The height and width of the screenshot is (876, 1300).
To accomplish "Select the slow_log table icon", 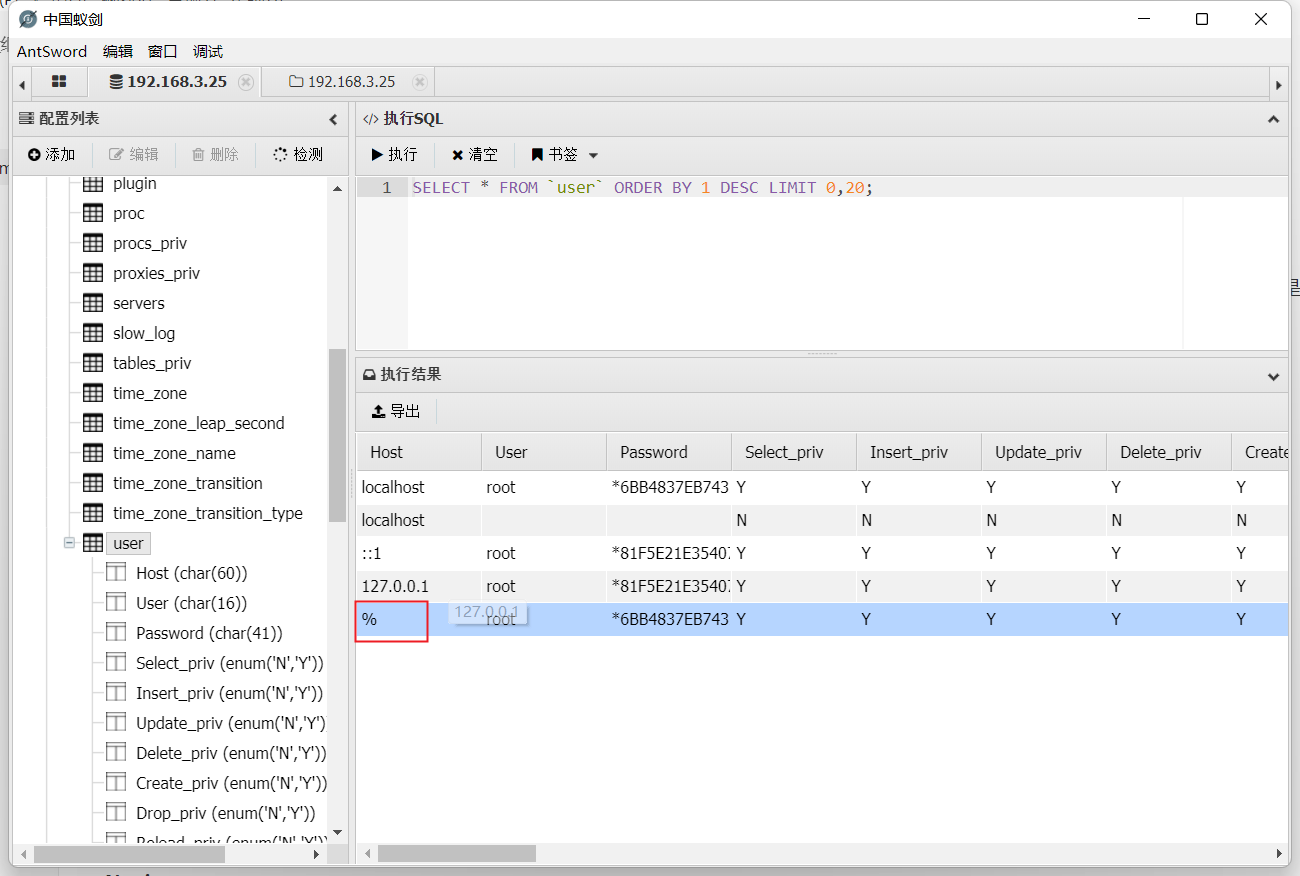I will [x=93, y=333].
